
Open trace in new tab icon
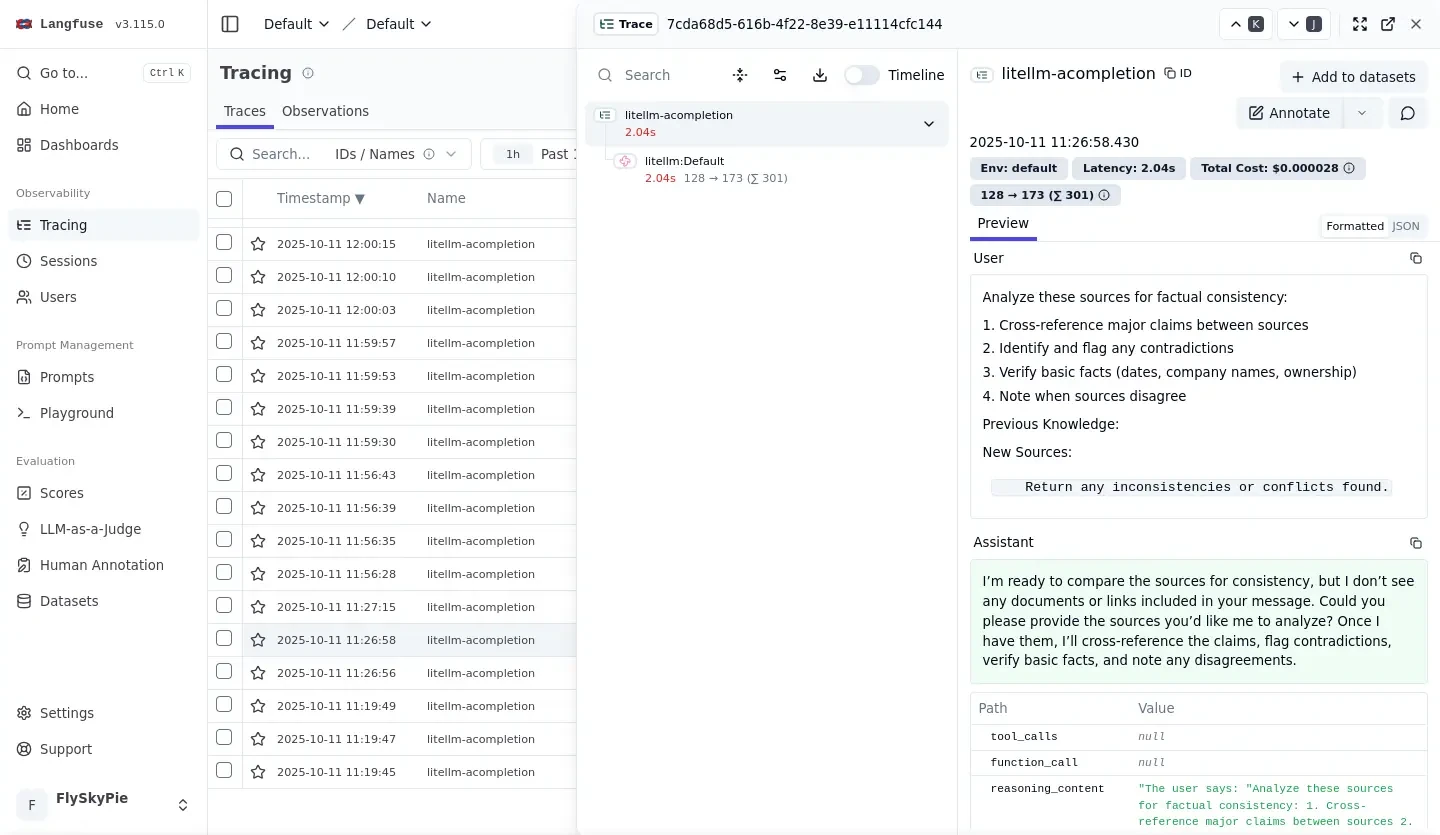1388,24
